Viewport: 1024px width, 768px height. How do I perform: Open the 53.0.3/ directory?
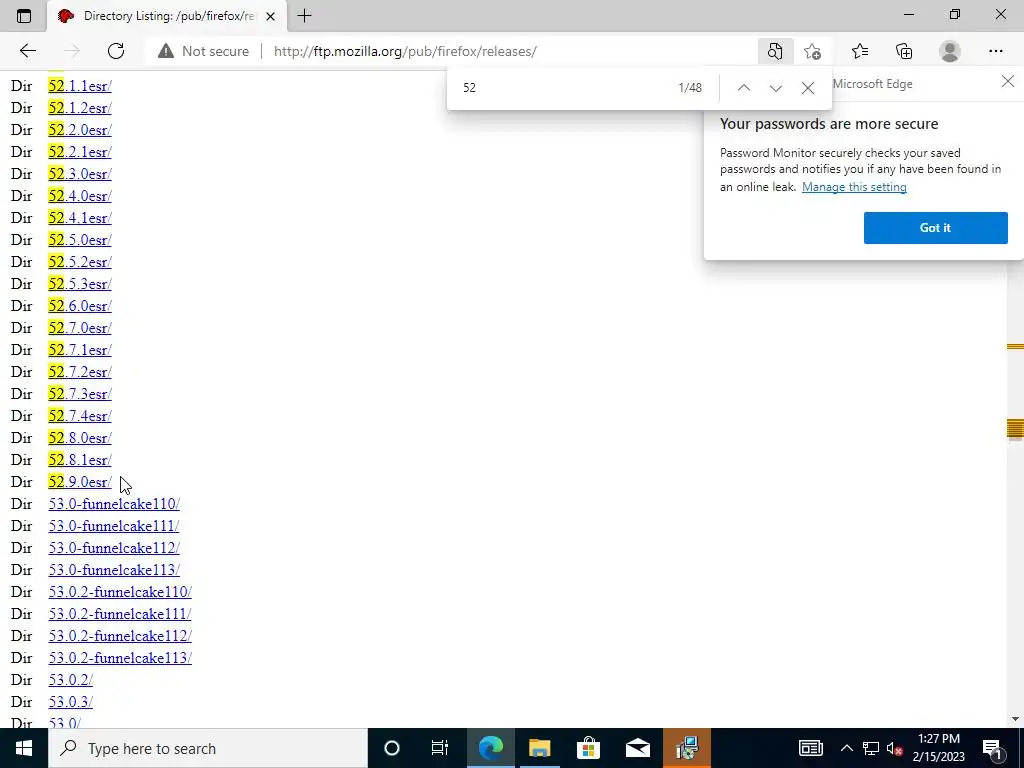coord(71,701)
